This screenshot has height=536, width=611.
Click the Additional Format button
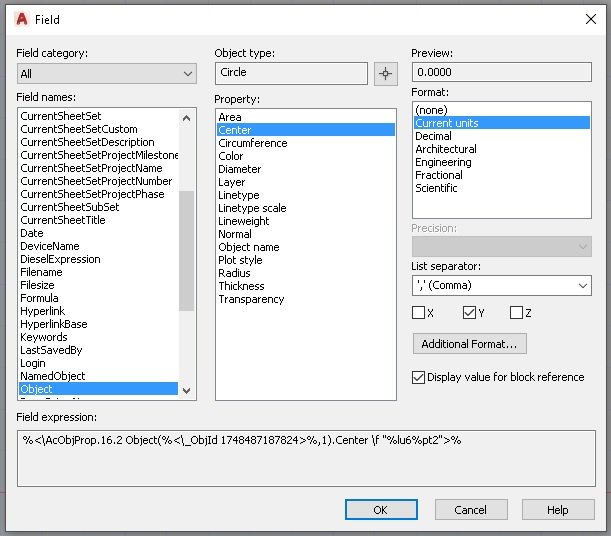click(469, 344)
